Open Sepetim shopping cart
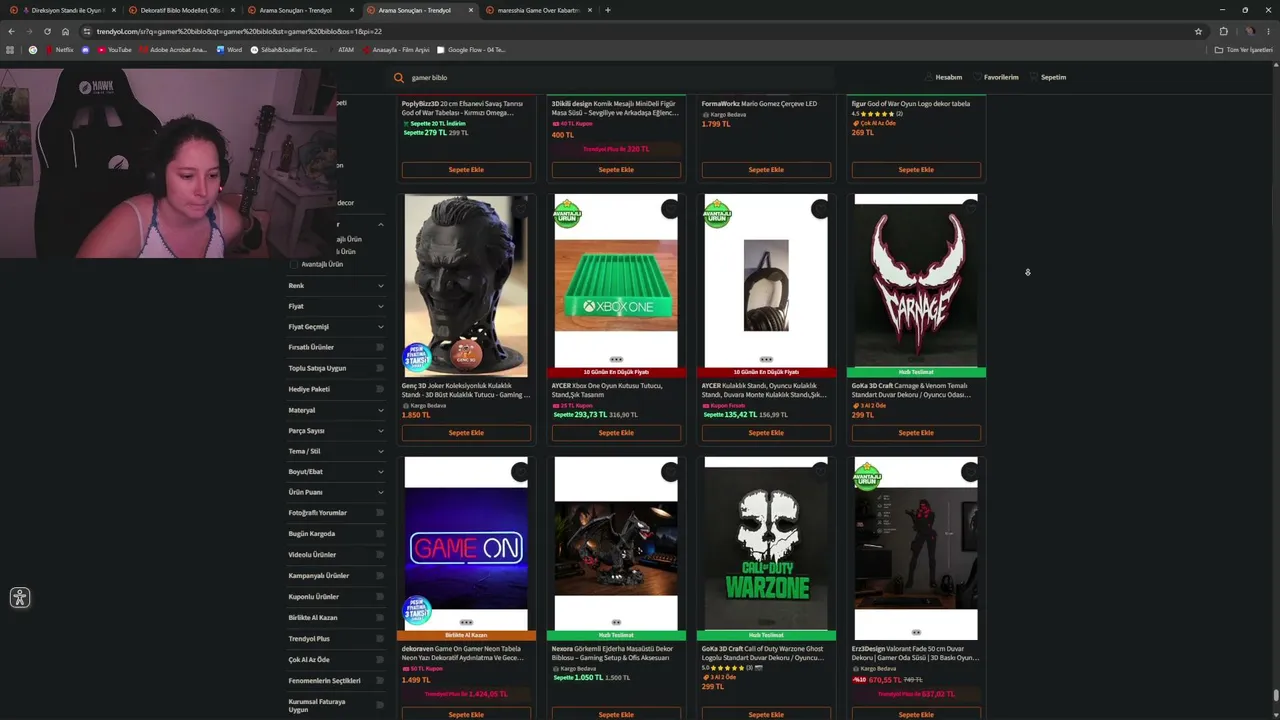Screen dimensions: 1280x720 [x=1049, y=77]
